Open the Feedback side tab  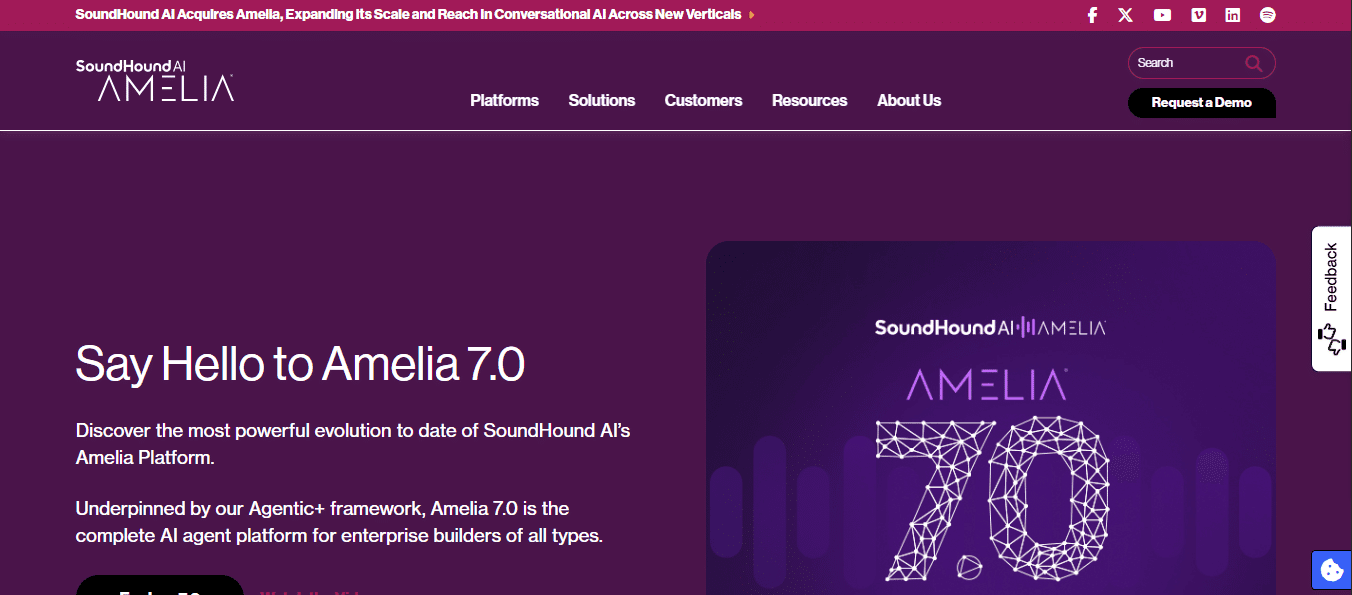(x=1331, y=298)
